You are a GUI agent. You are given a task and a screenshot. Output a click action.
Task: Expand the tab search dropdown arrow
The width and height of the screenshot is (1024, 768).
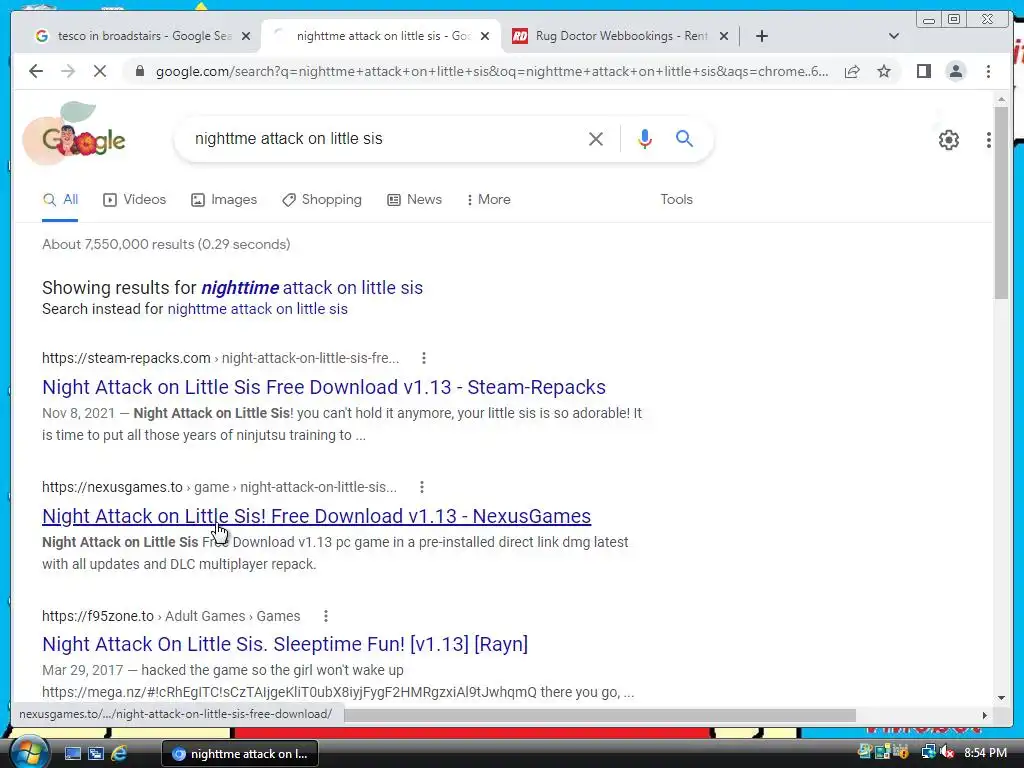pyautogui.click(x=894, y=36)
